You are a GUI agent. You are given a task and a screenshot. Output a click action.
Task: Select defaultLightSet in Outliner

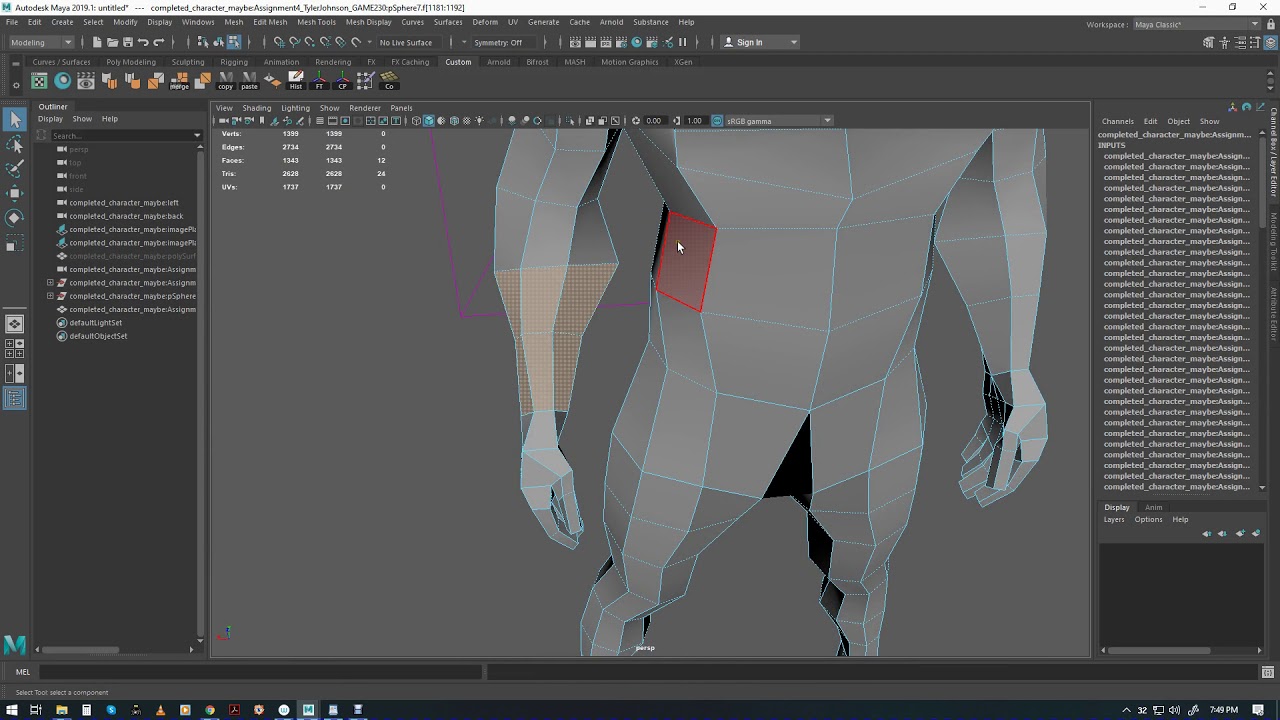click(x=95, y=323)
